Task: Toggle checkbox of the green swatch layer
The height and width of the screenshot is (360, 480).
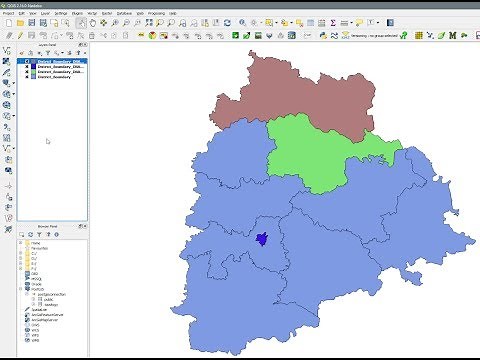Action: pyautogui.click(x=27, y=72)
